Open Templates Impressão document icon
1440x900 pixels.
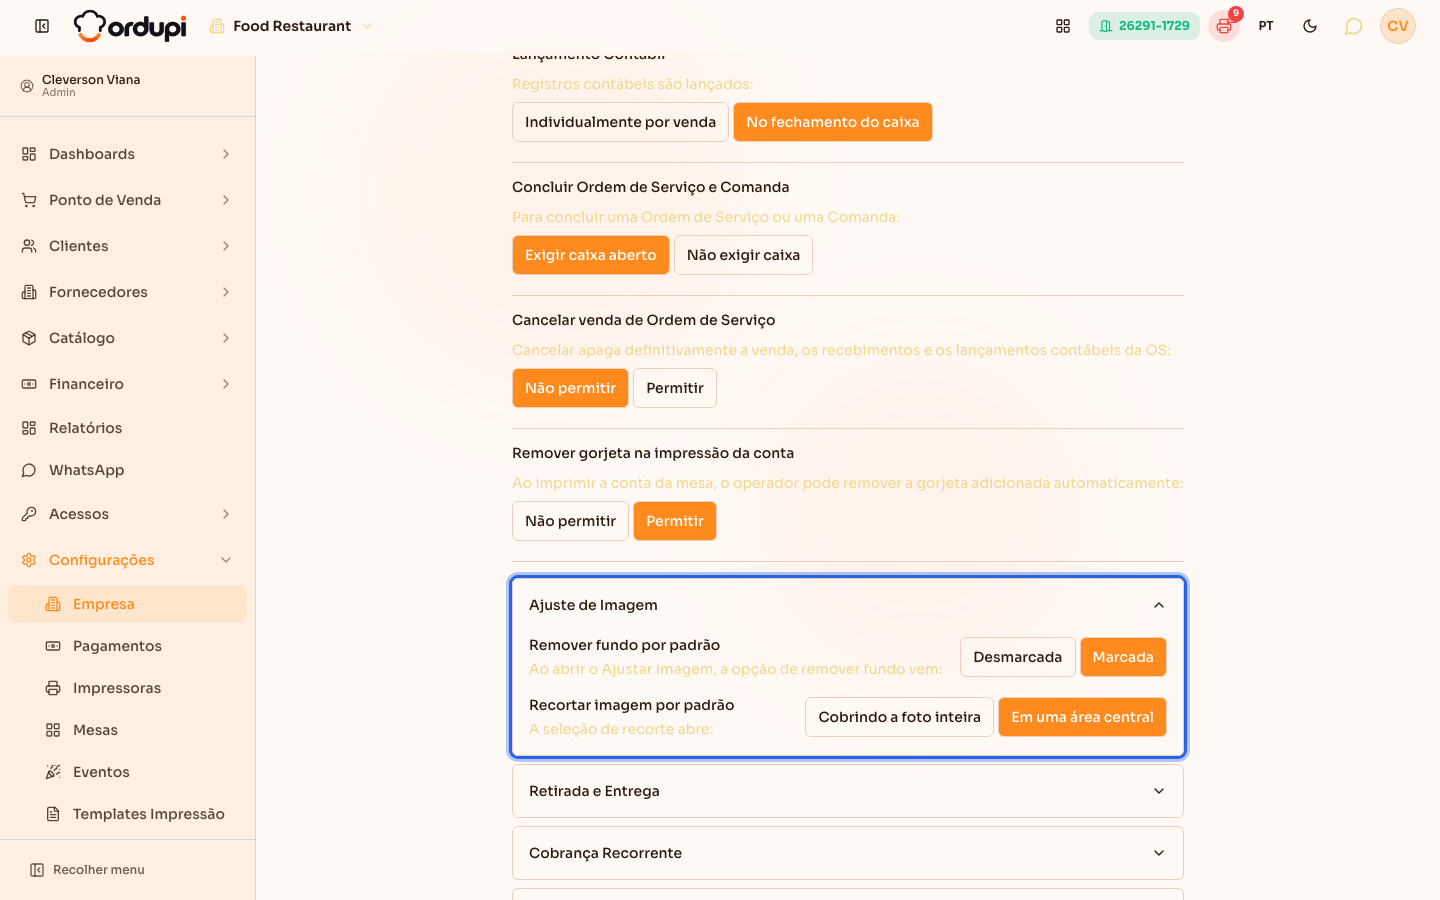pos(53,814)
